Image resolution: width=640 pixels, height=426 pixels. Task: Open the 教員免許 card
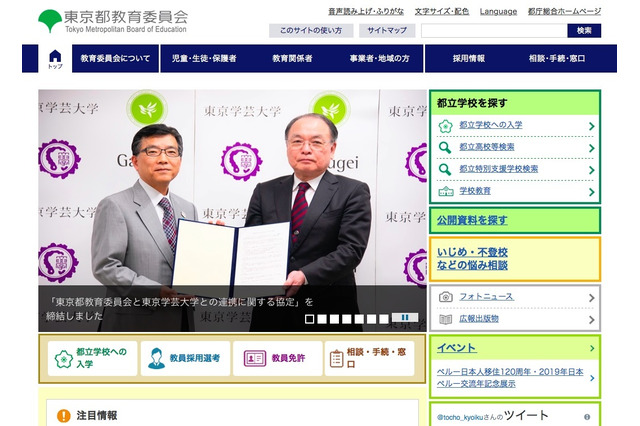click(278, 359)
